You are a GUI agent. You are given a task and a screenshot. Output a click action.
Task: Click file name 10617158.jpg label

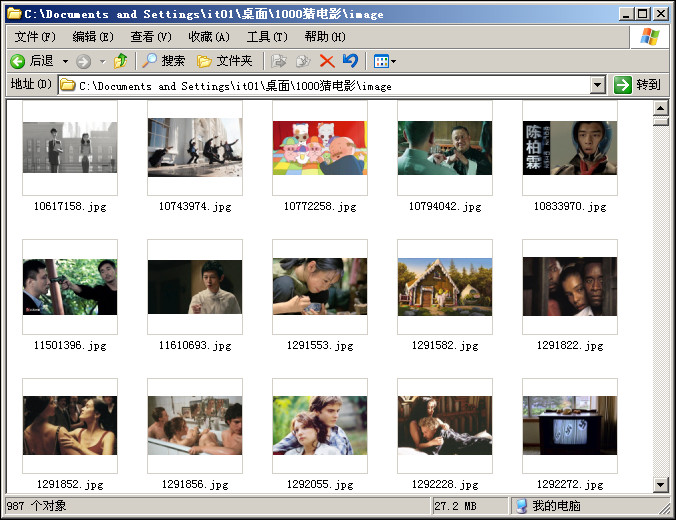[70, 207]
